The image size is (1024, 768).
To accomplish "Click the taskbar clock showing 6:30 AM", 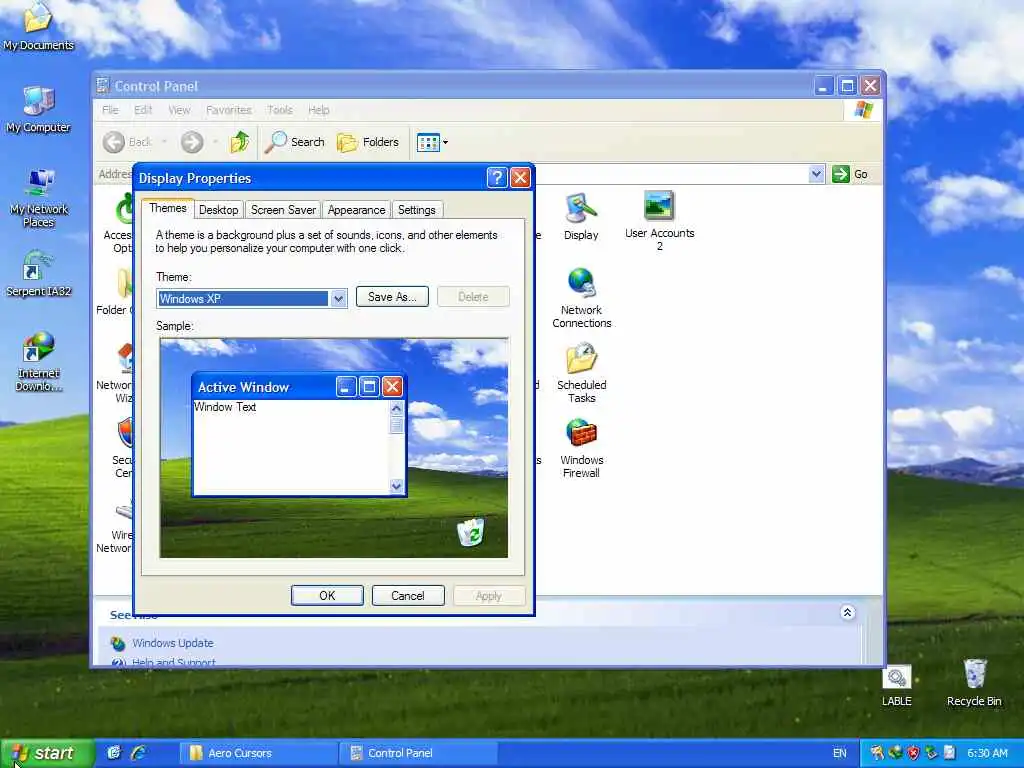I will pyautogui.click(x=987, y=753).
